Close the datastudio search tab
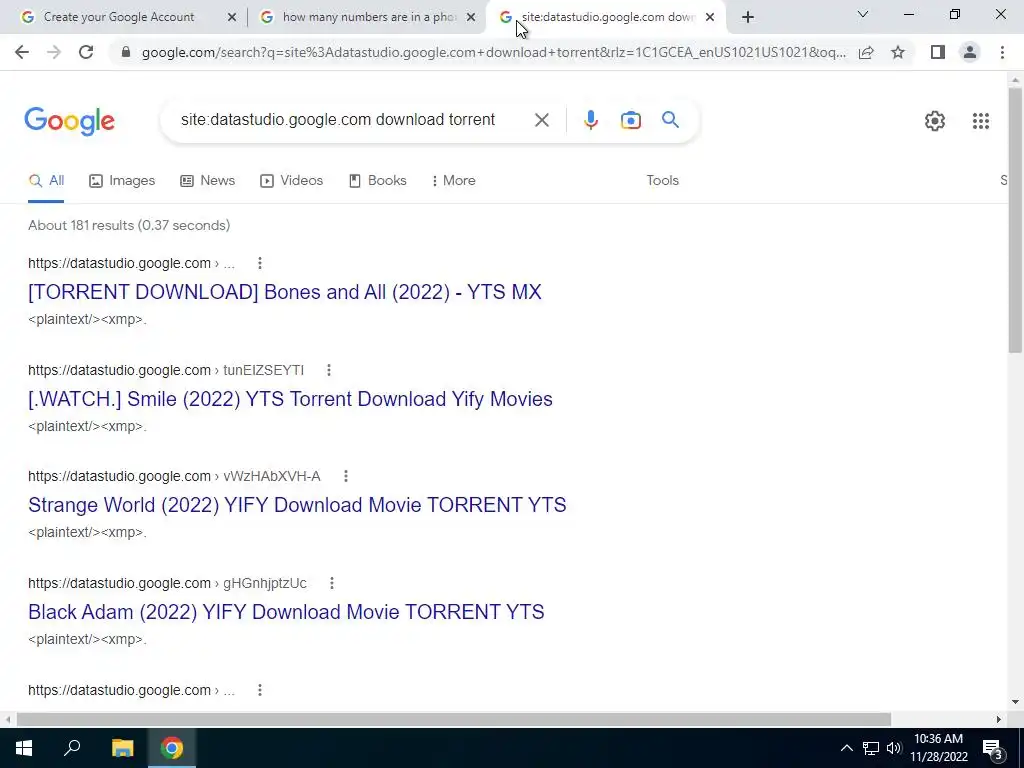1024x768 pixels. click(710, 17)
